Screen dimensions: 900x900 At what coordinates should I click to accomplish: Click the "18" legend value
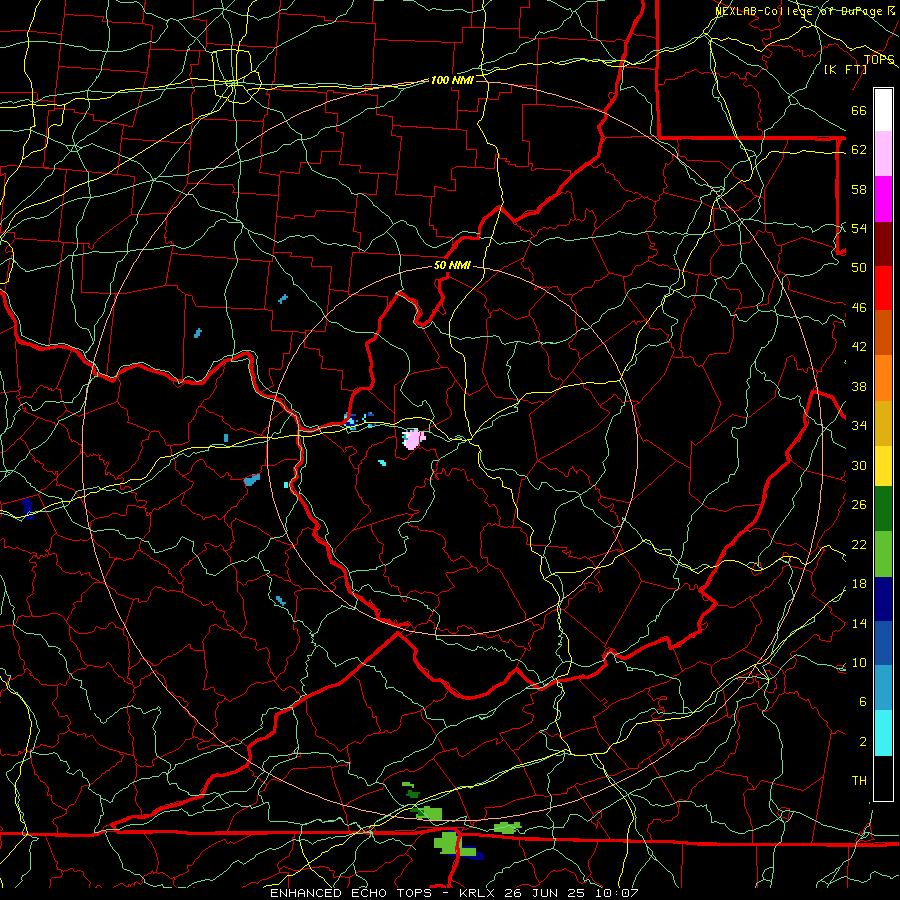(859, 583)
